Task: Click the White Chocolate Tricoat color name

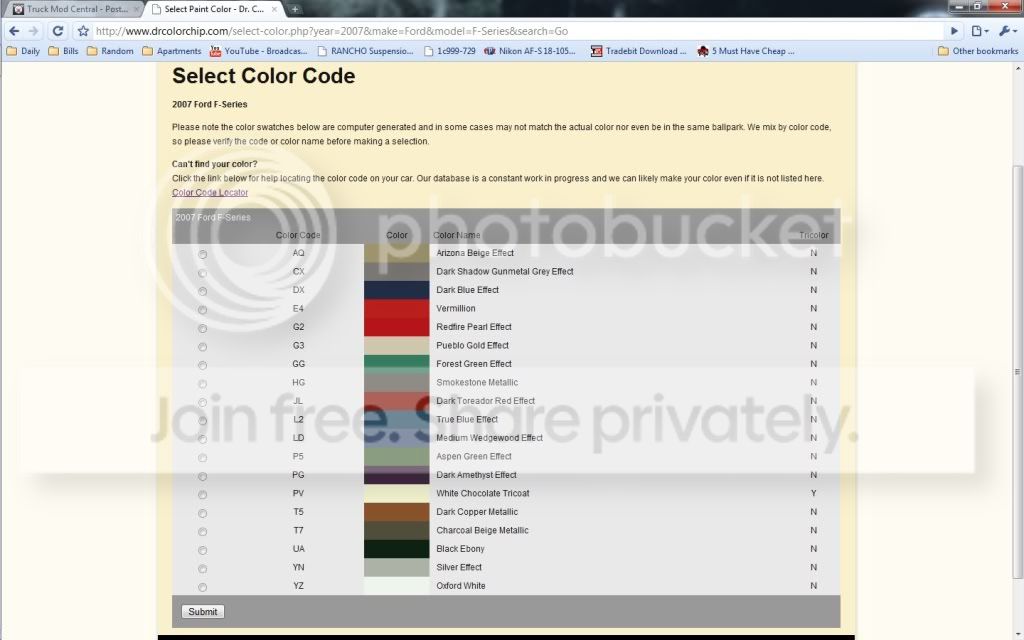Action: tap(483, 494)
